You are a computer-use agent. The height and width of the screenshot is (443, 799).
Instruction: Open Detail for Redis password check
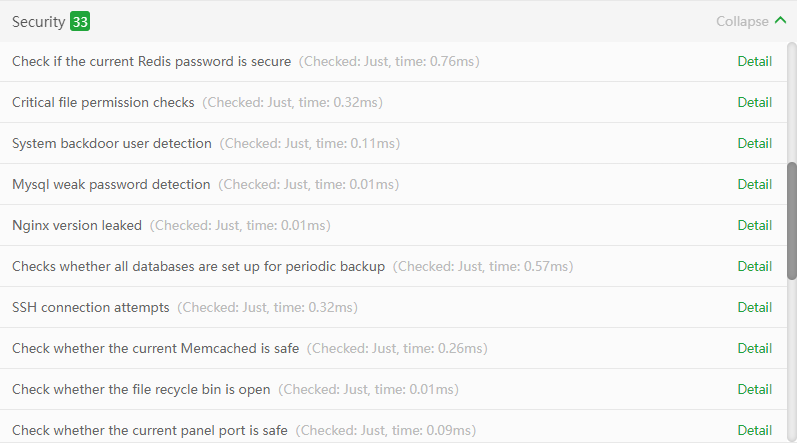click(x=754, y=61)
